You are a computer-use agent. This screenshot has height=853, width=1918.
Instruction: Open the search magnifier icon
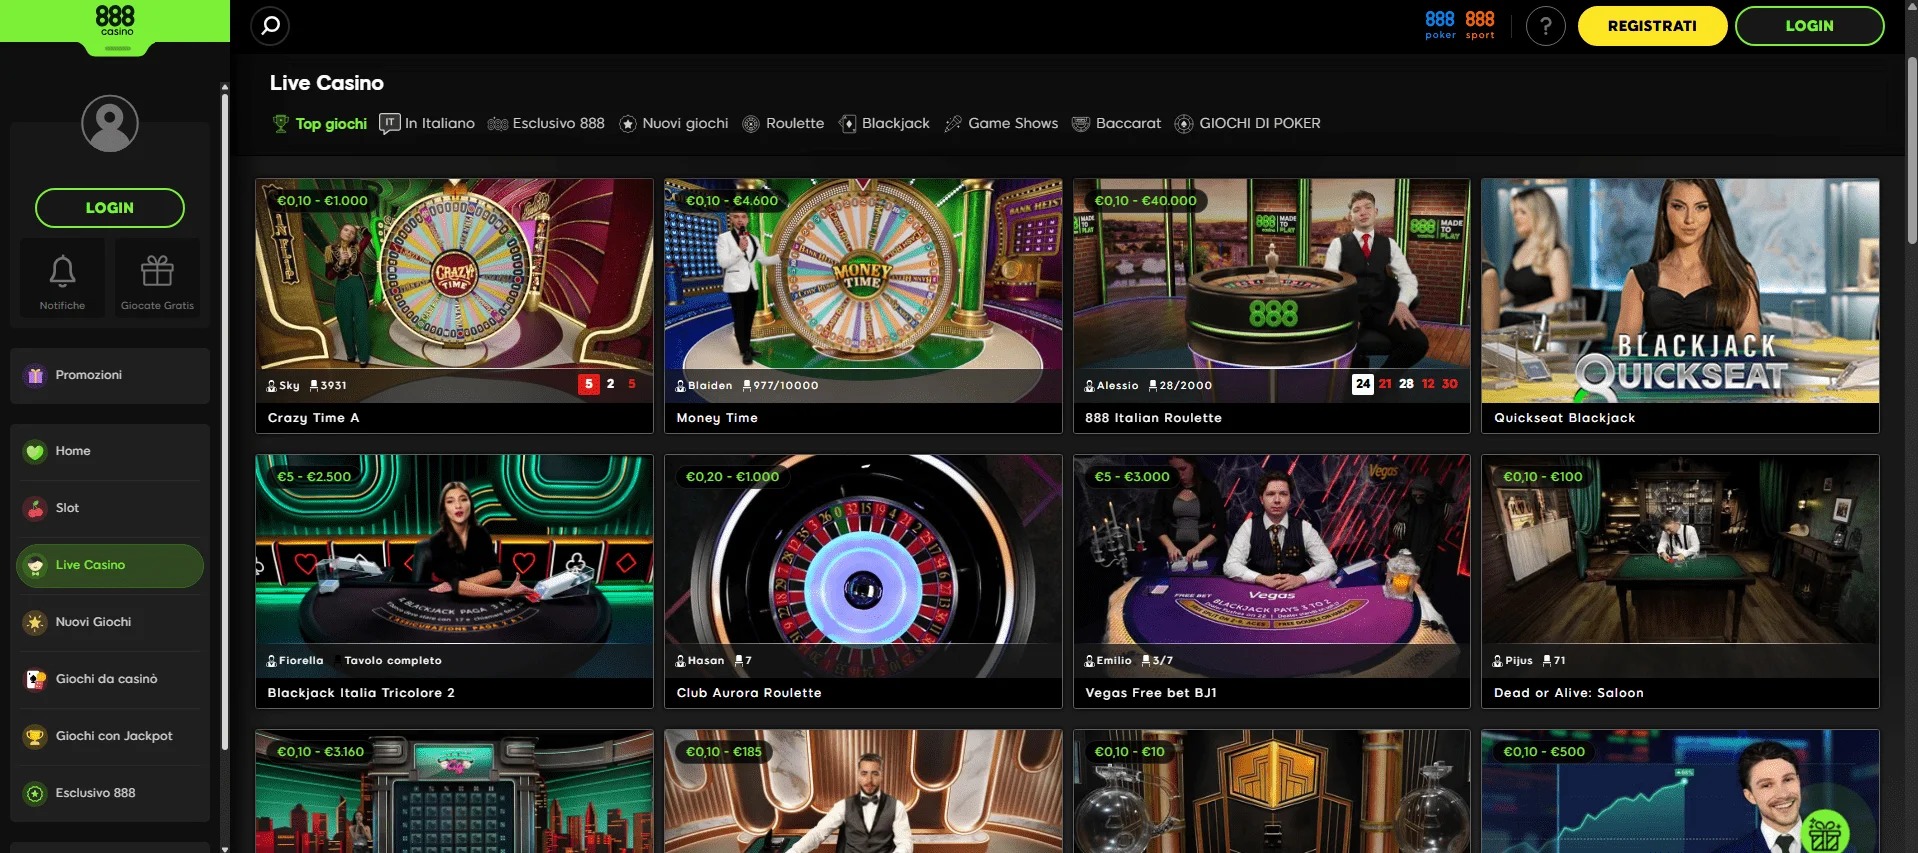coord(270,26)
